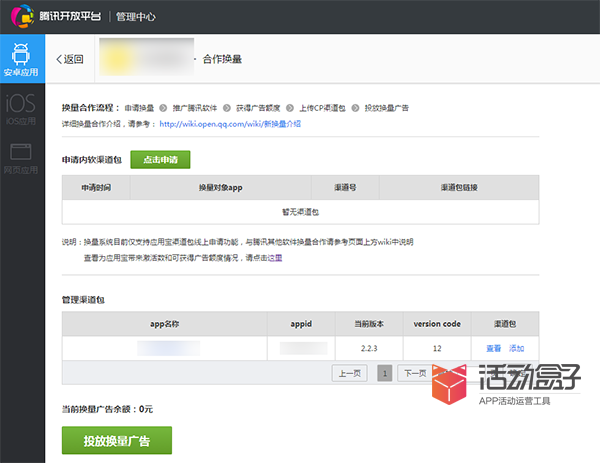Viewport: 600px width, 463px height.
Task: Click 查看 in the 渠道包 column
Action: pyautogui.click(x=494, y=348)
